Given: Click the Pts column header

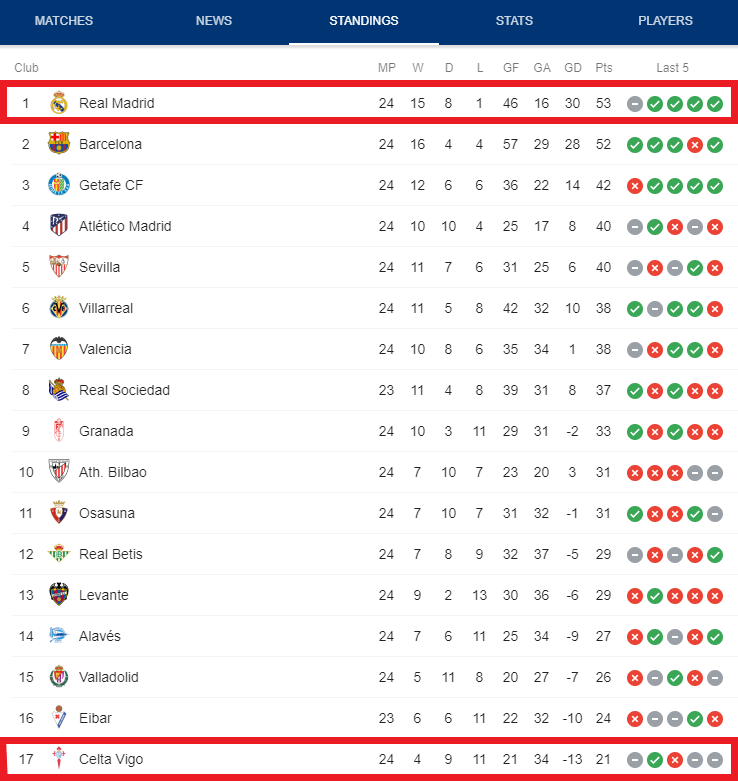Looking at the screenshot, I should (x=604, y=68).
